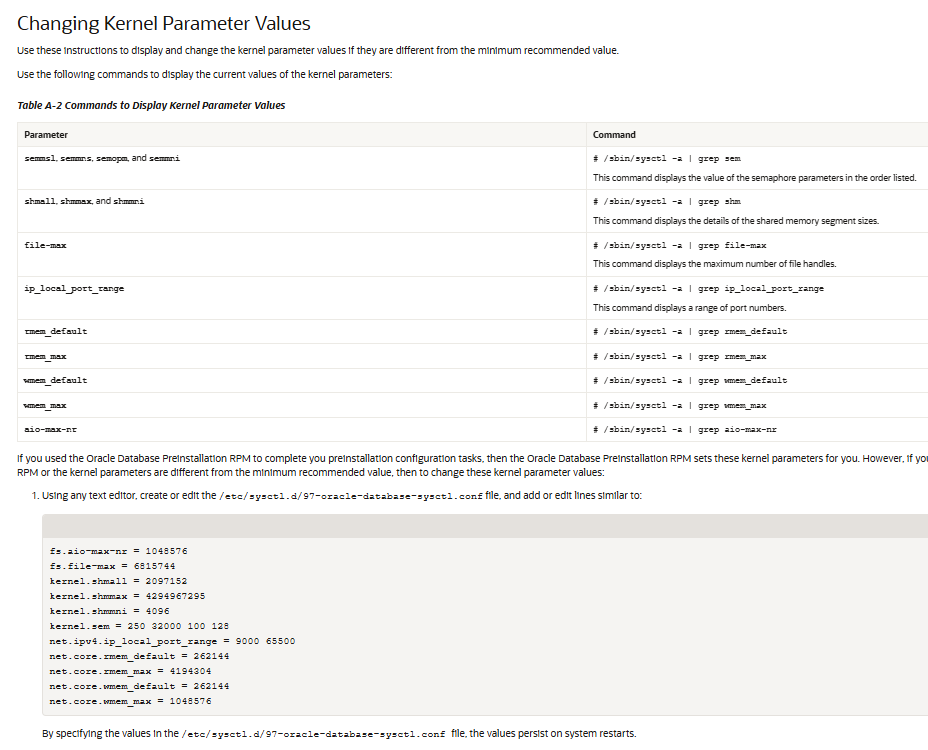Image resolution: width=928 pixels, height=750 pixels.
Task: Click the rmem_default parameter cell
Action: [x=56, y=331]
